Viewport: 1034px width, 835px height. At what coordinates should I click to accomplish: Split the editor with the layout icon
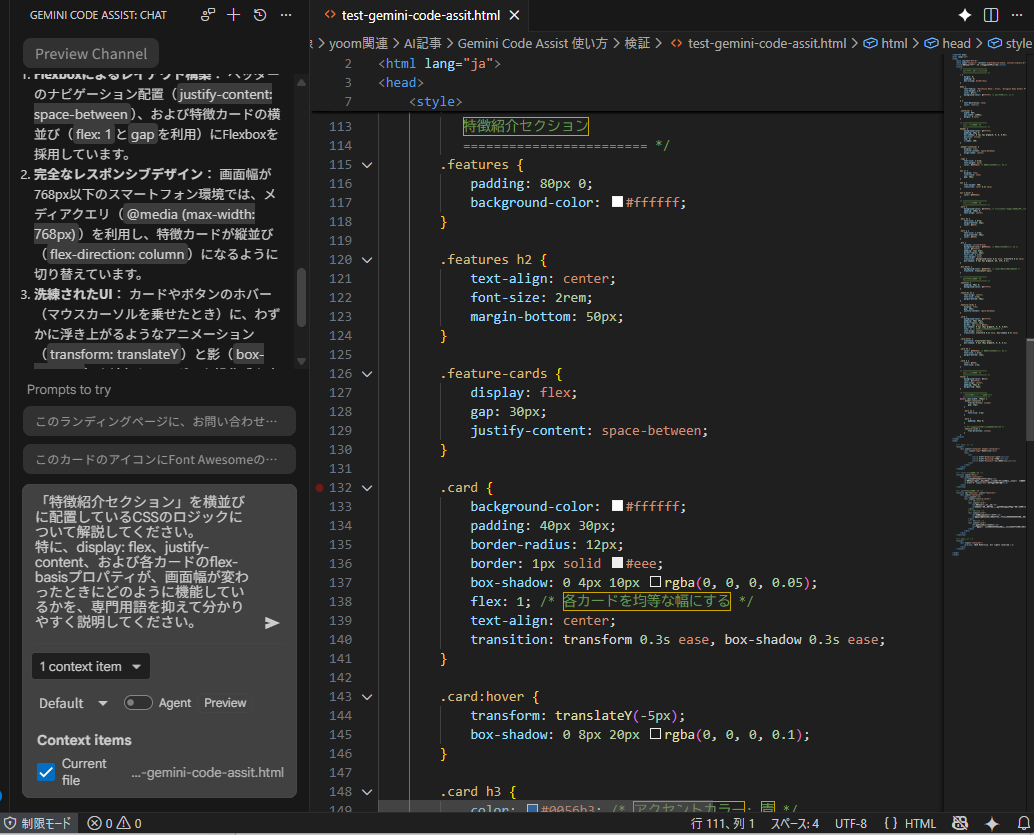click(x=990, y=15)
